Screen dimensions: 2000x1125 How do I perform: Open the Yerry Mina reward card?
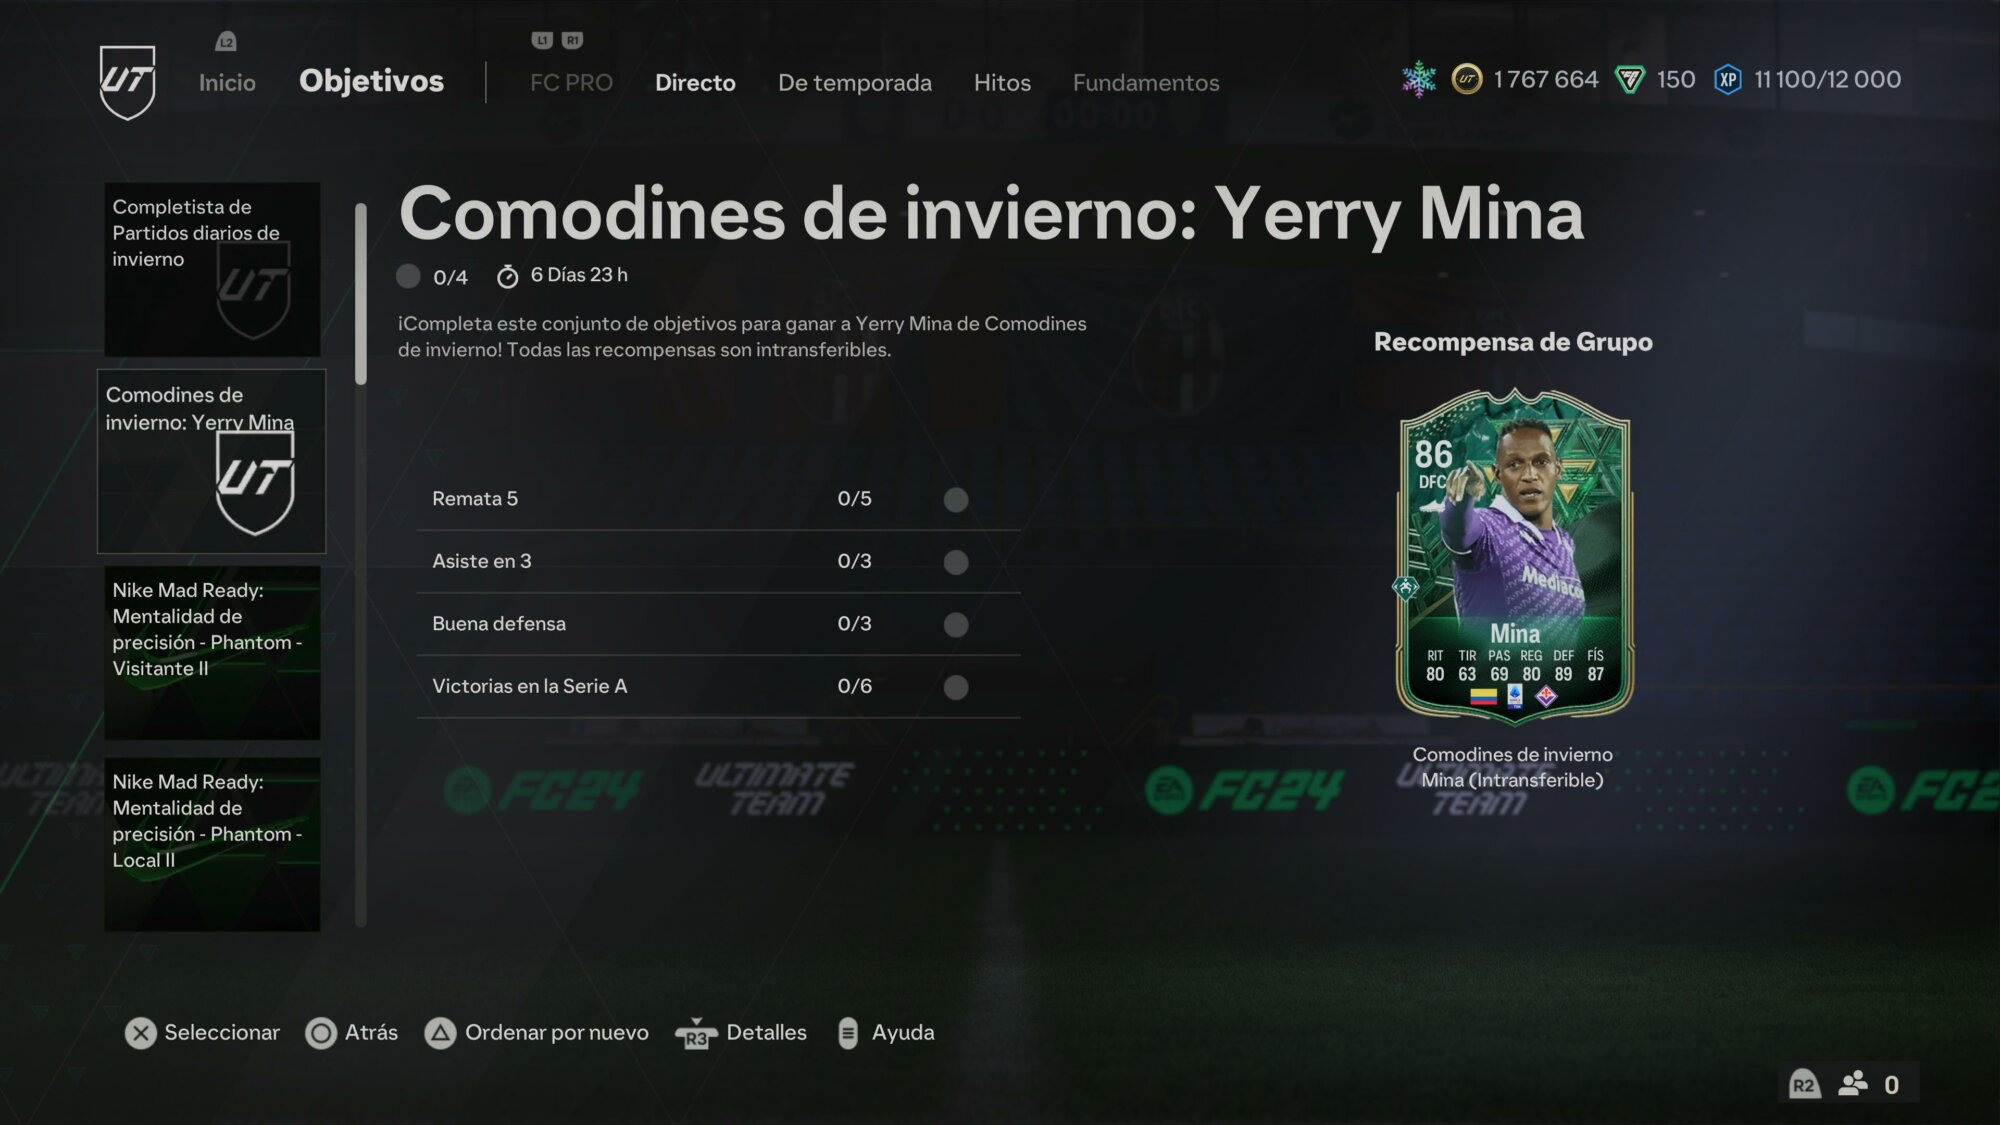click(x=1514, y=557)
